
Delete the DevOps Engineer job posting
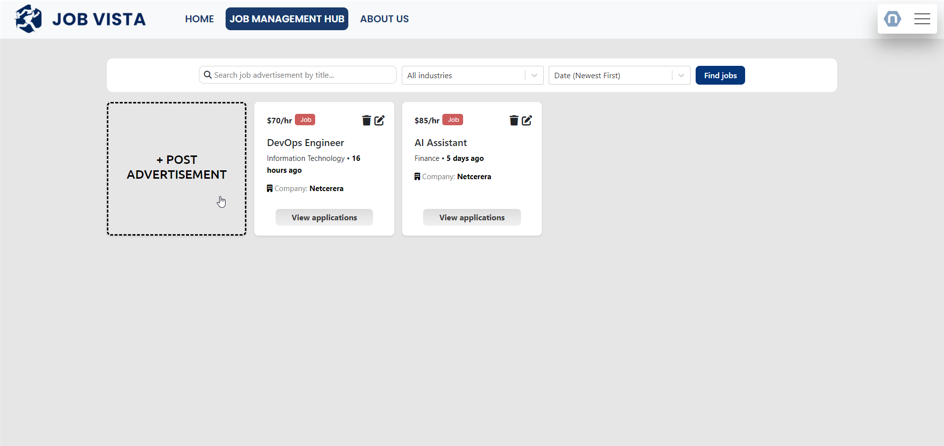click(x=366, y=120)
